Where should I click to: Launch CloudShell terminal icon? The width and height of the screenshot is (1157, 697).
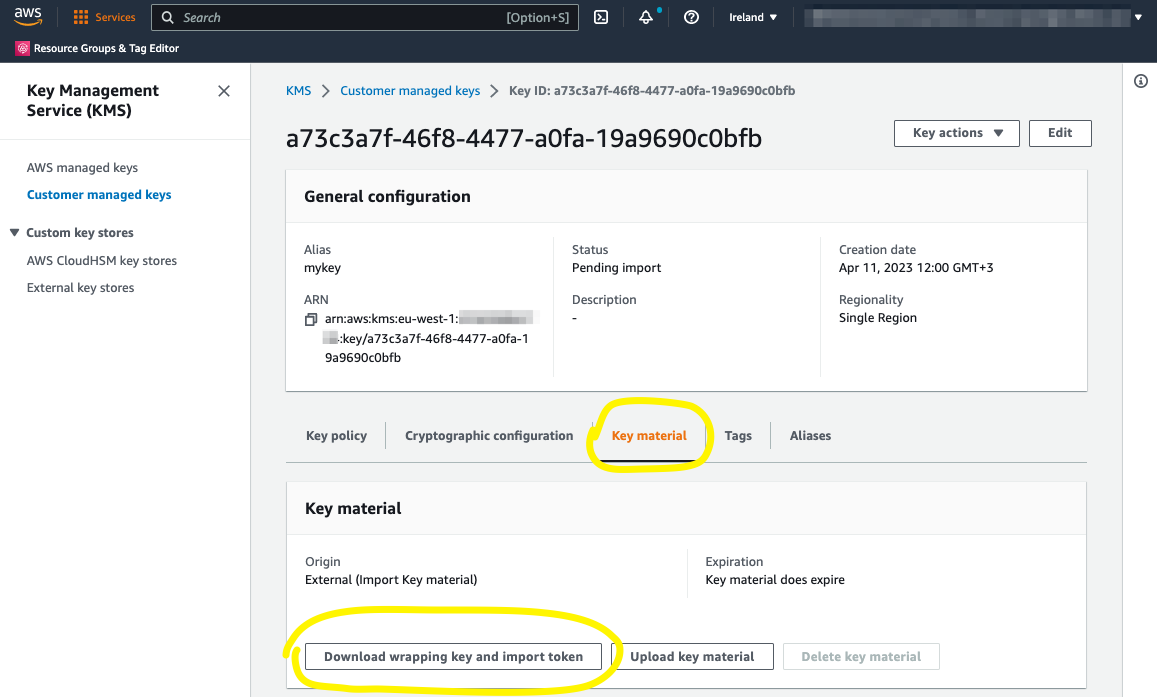click(x=601, y=17)
